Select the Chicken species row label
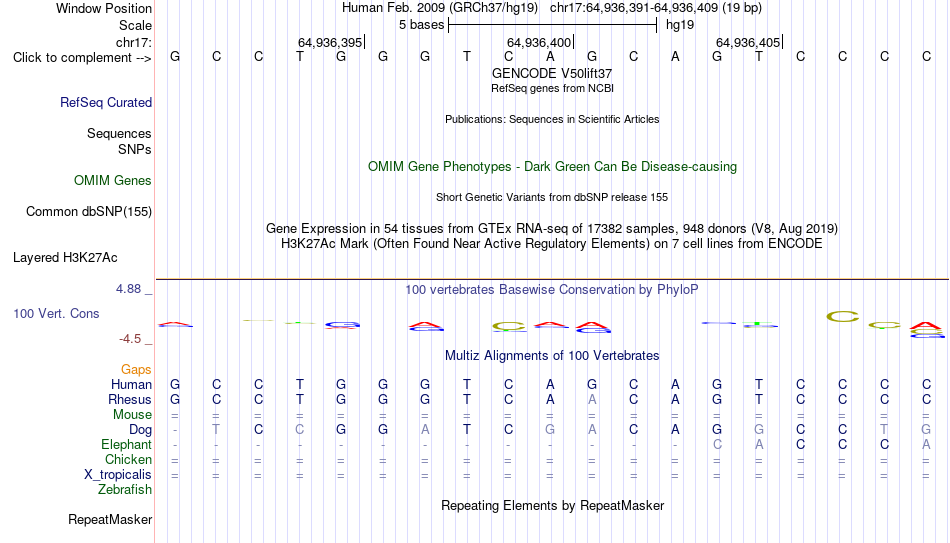Screen dimensions: 950x543 click(x=128, y=459)
